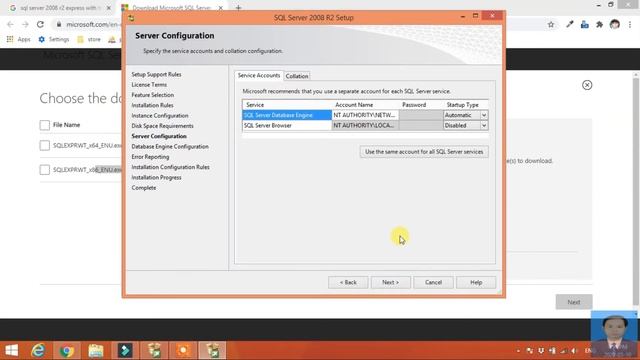Check the SQLEXPRWT_x86_ENU.exe checkbox
Viewport: 640px width, 360px height.
tap(44, 169)
